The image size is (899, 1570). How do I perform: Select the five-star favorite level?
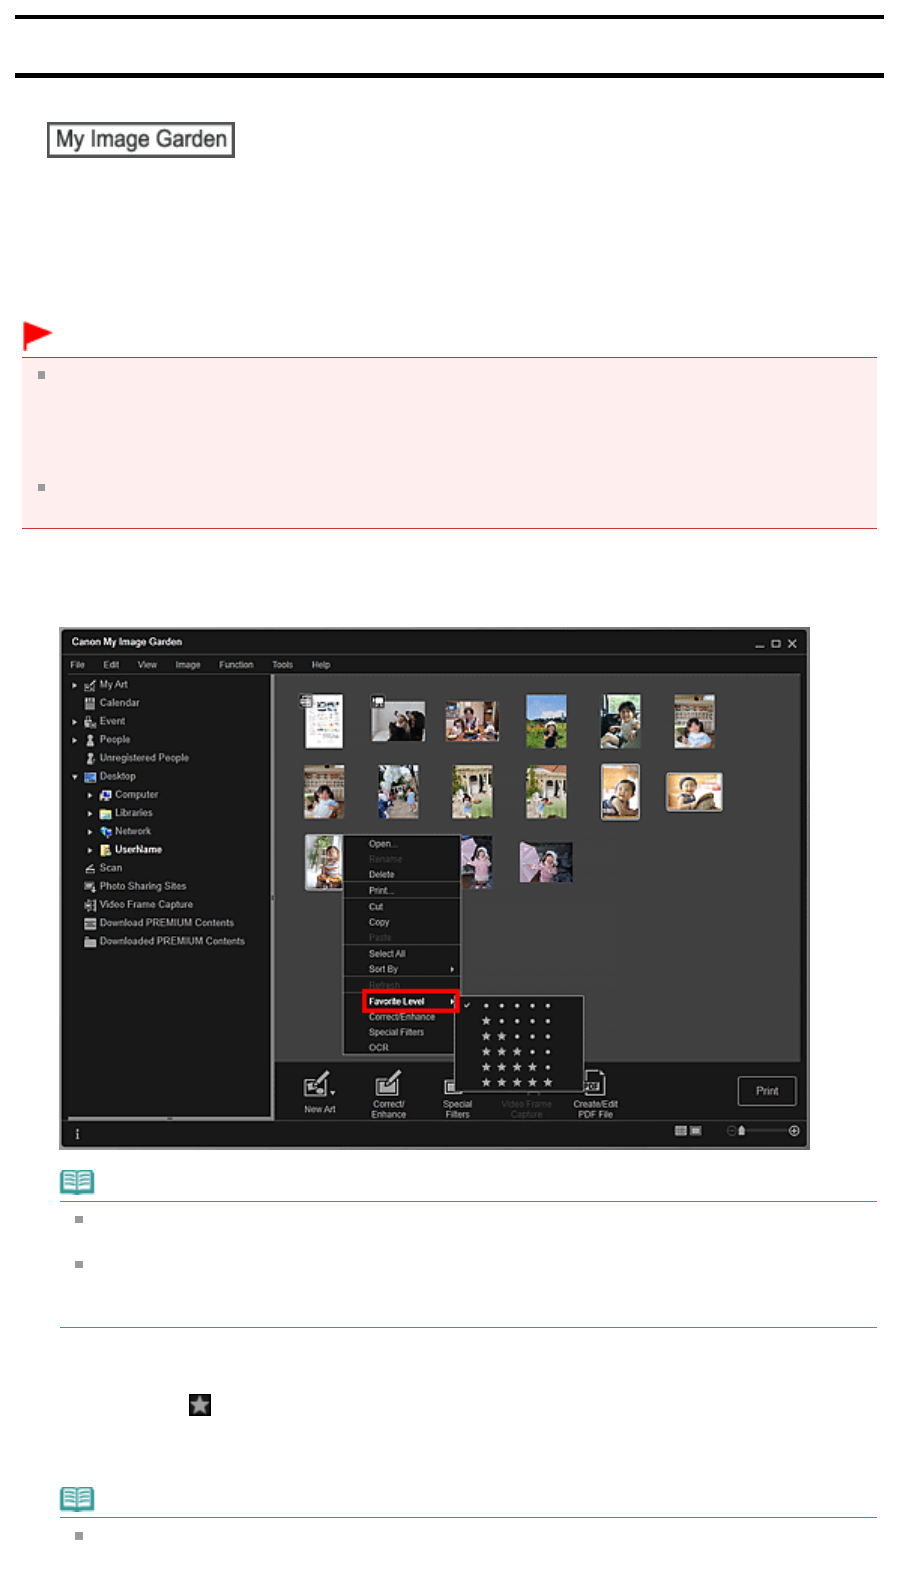(x=516, y=1082)
